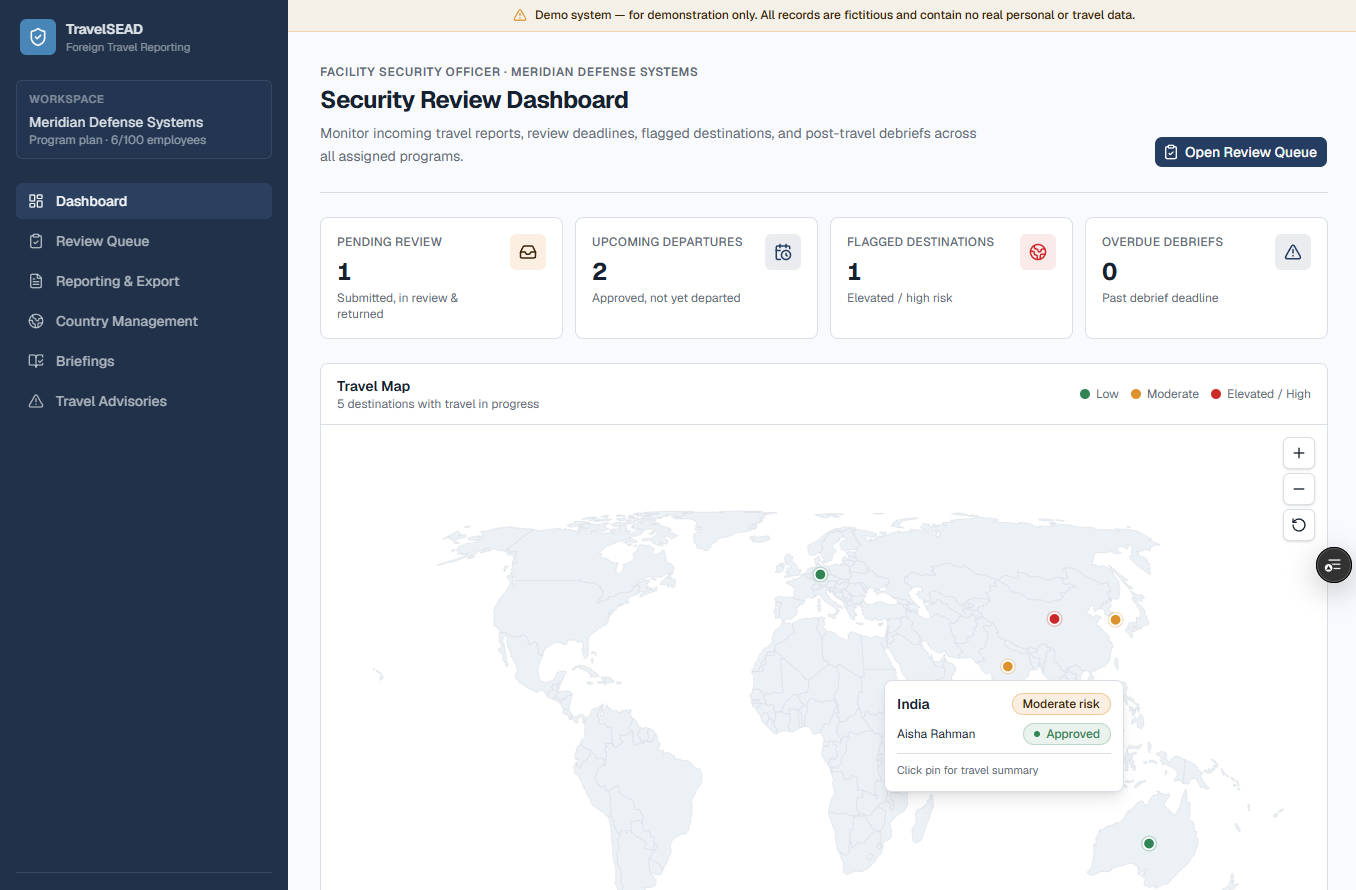The image size is (1356, 890).
Task: Click the green map pin in Europe
Action: [x=820, y=574]
